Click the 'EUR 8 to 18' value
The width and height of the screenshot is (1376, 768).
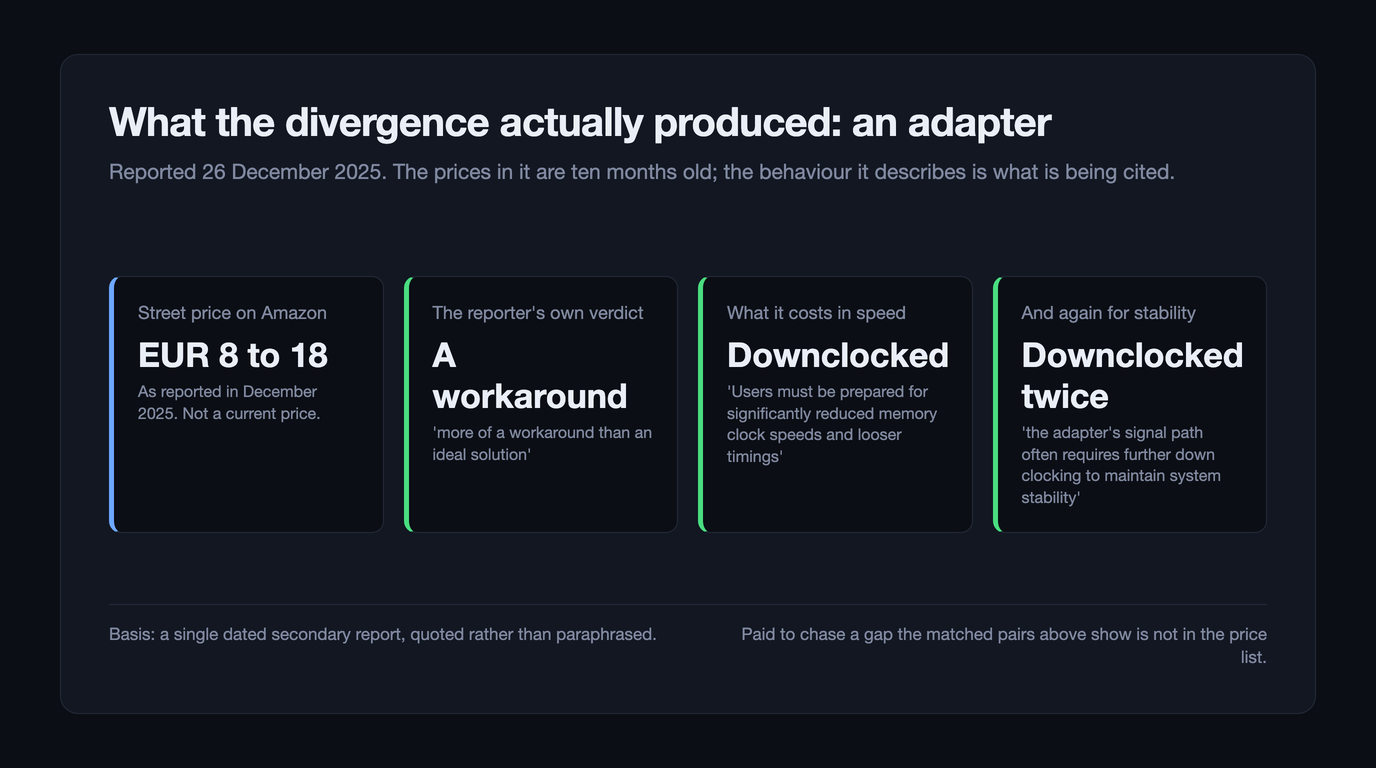point(233,355)
